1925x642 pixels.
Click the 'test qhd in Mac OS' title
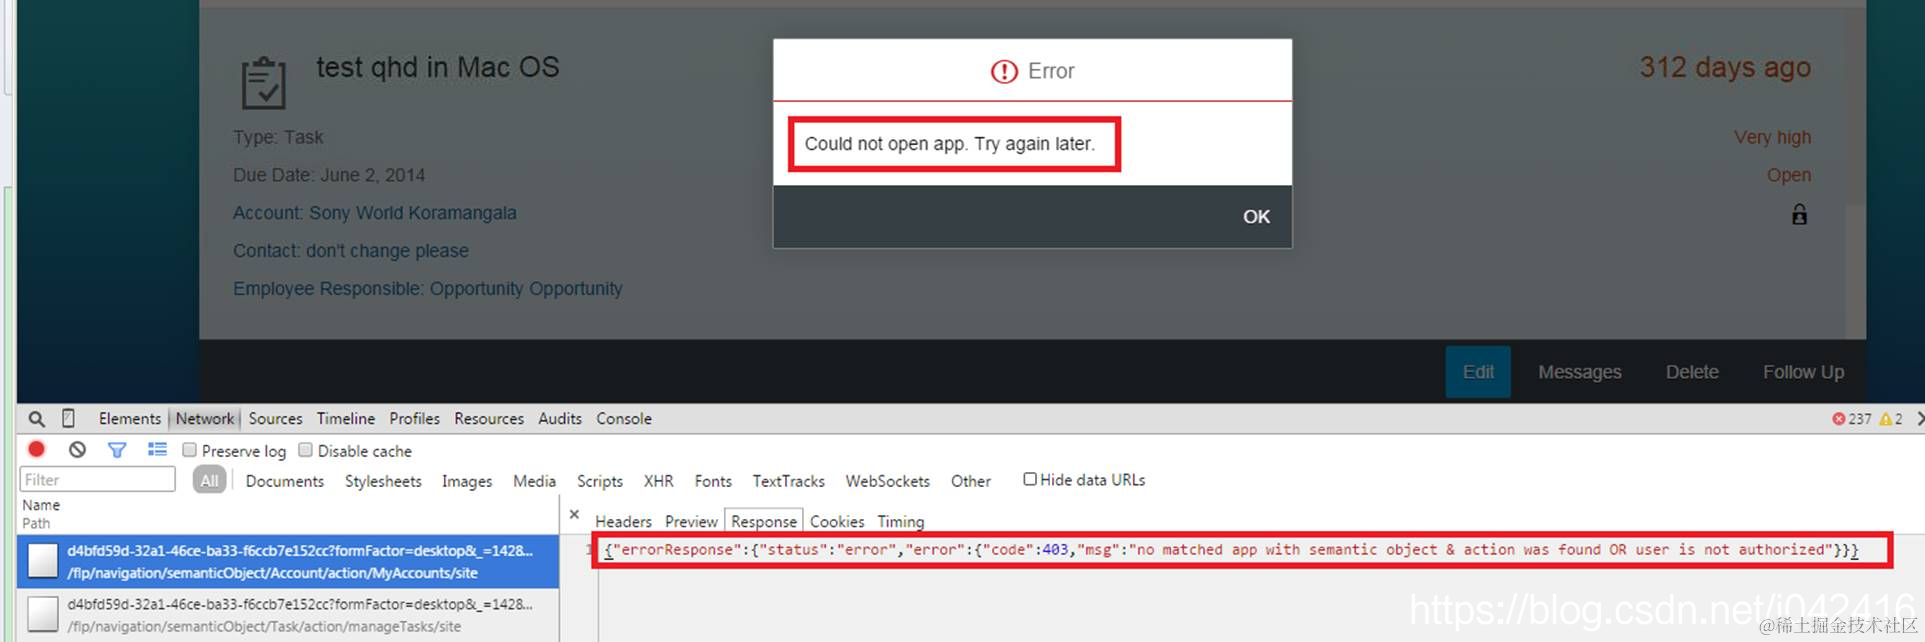point(438,67)
